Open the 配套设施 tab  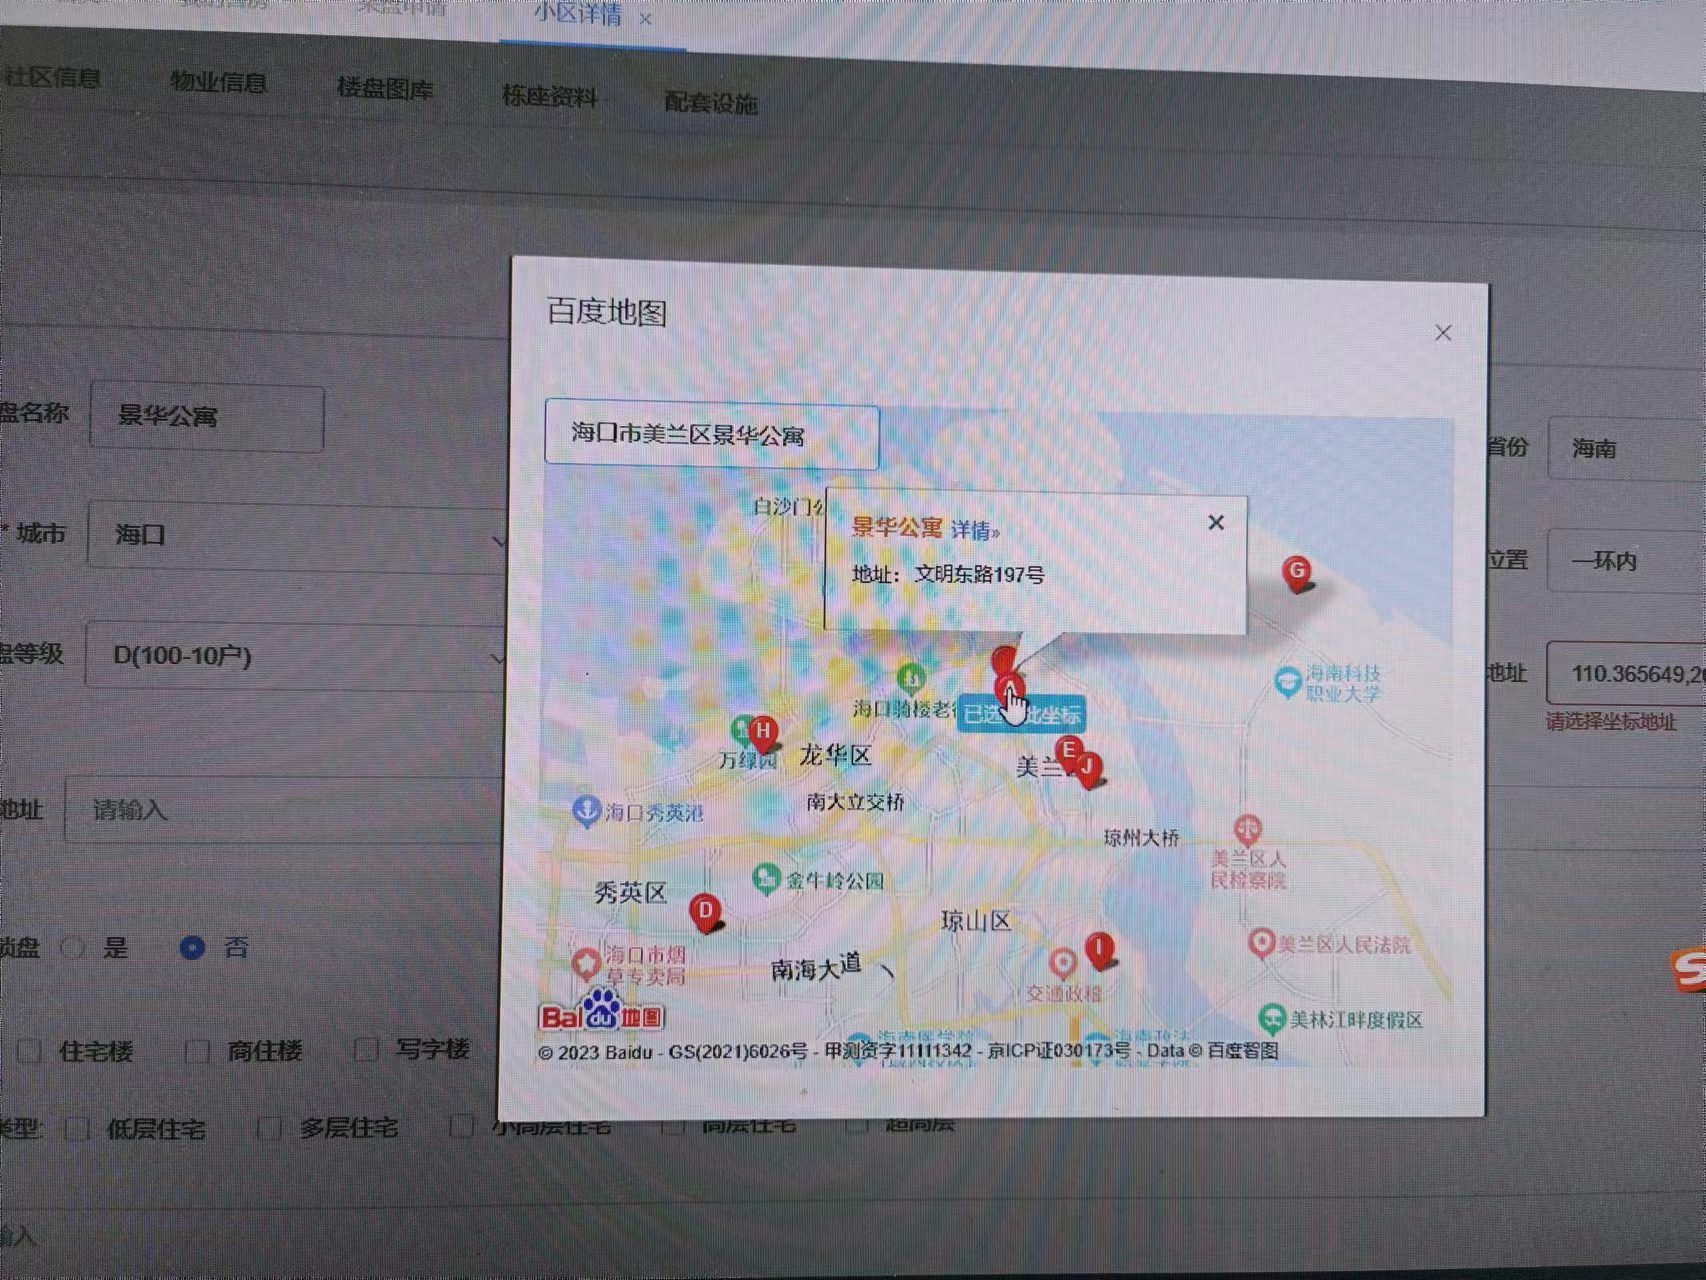click(x=710, y=103)
